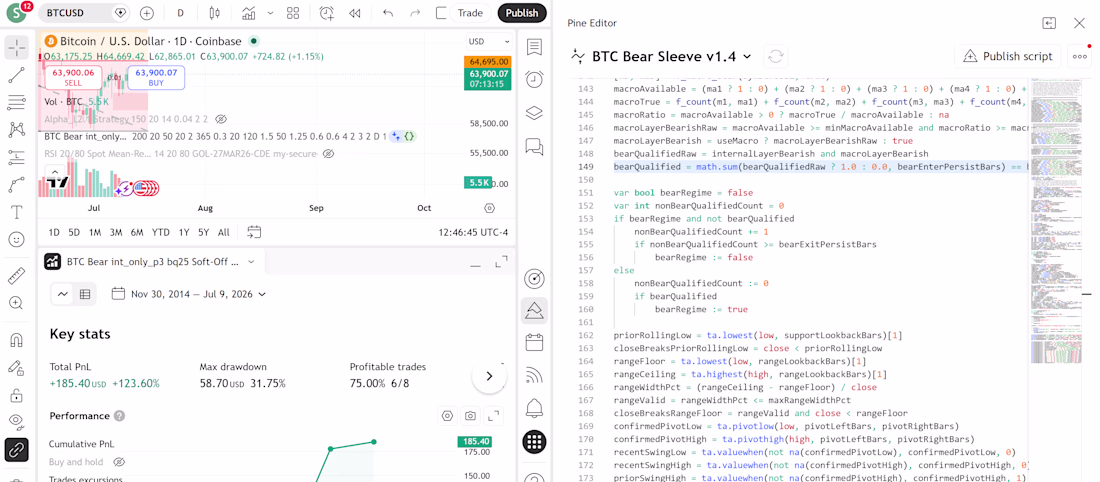The image size is (1100, 482).
Task: Show hidden Alpha_L2 Strategy indicator
Action: click(221, 119)
